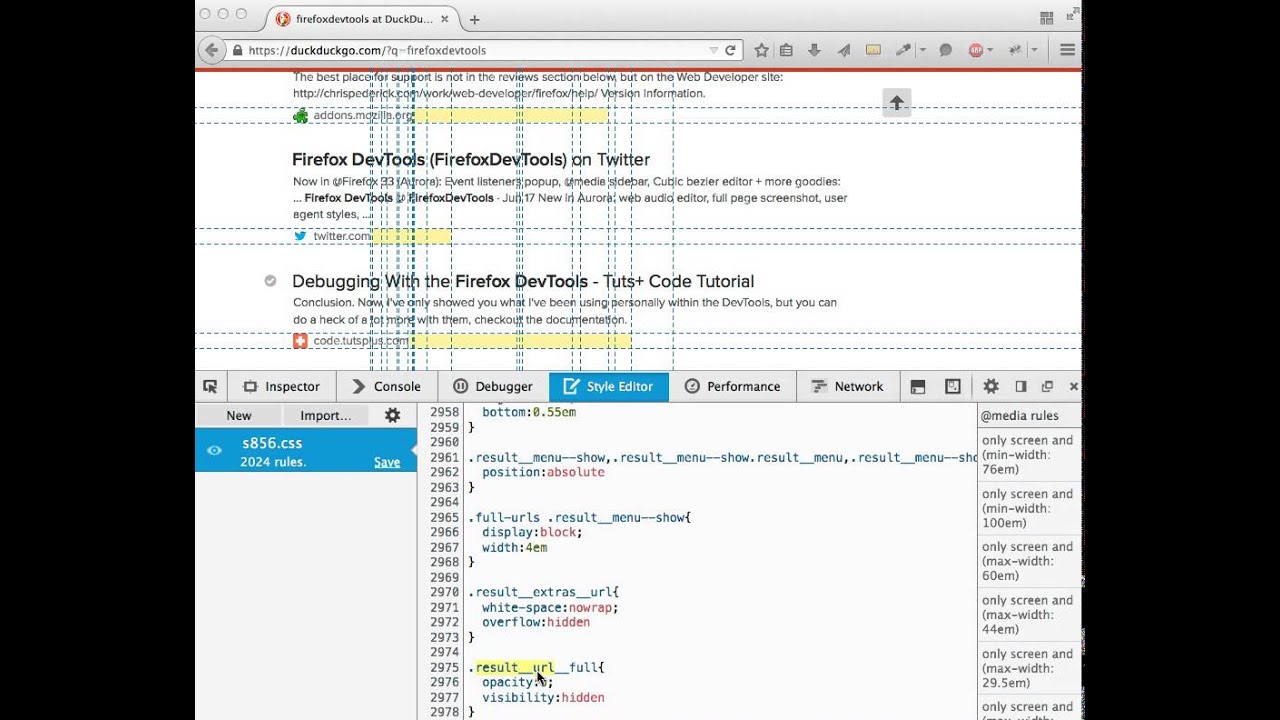Viewport: 1280px width, 720px height.
Task: Go back to previous page
Action: 210,50
